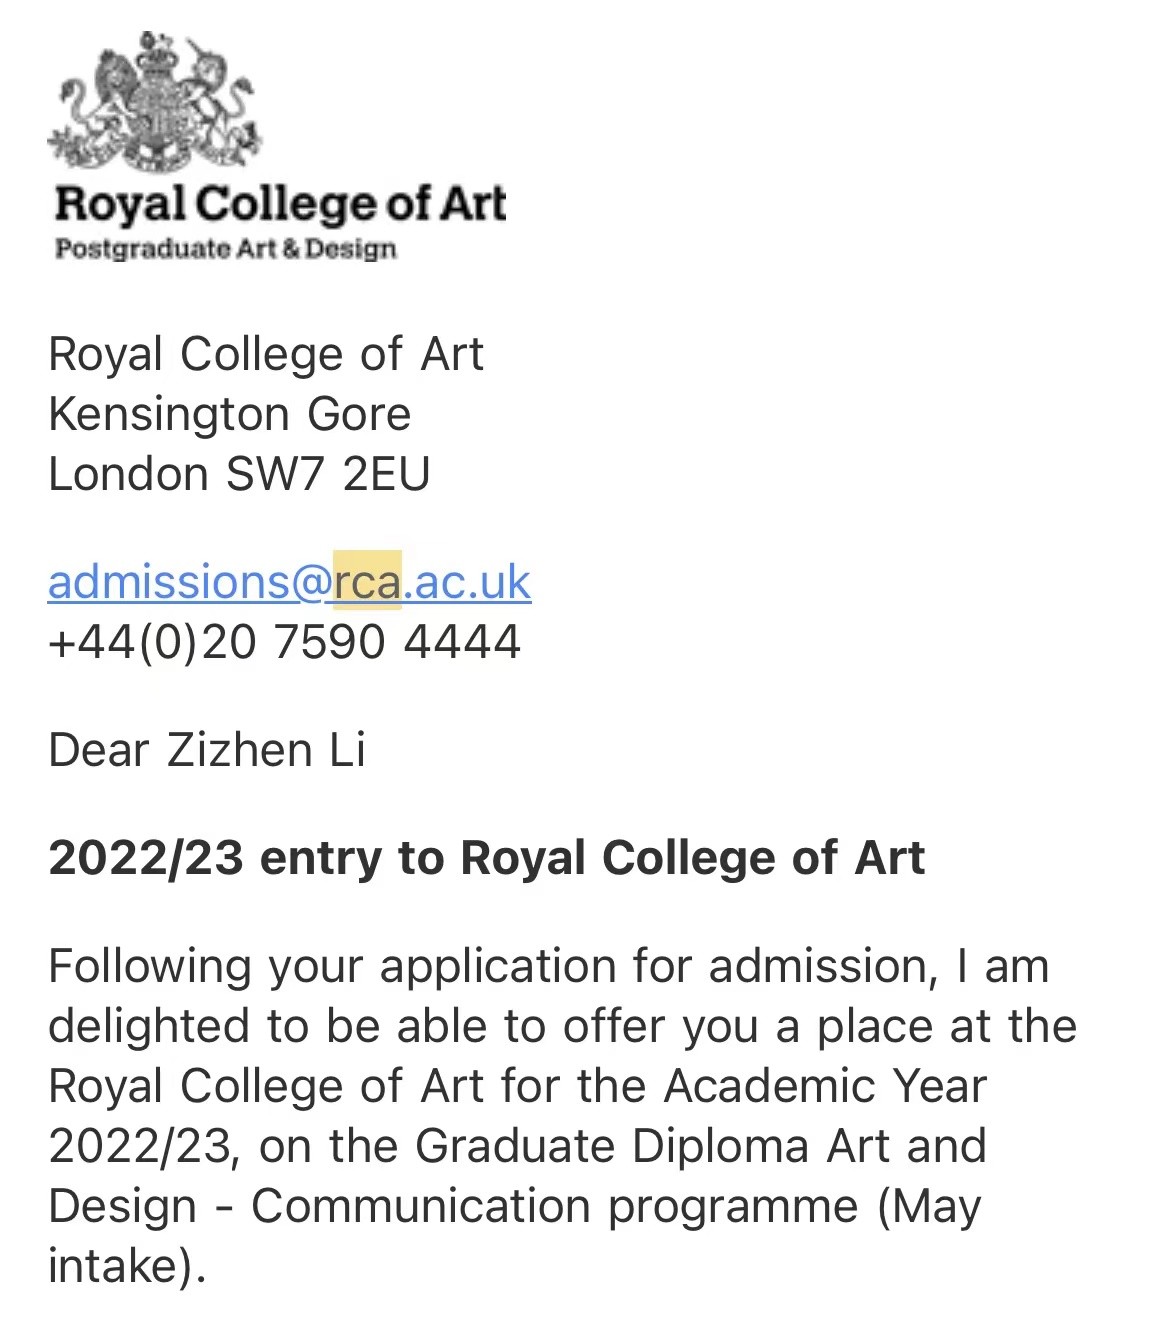The height and width of the screenshot is (1317, 1169).
Task: Click the line starting 'delighted to be able'
Action: pos(562,1027)
